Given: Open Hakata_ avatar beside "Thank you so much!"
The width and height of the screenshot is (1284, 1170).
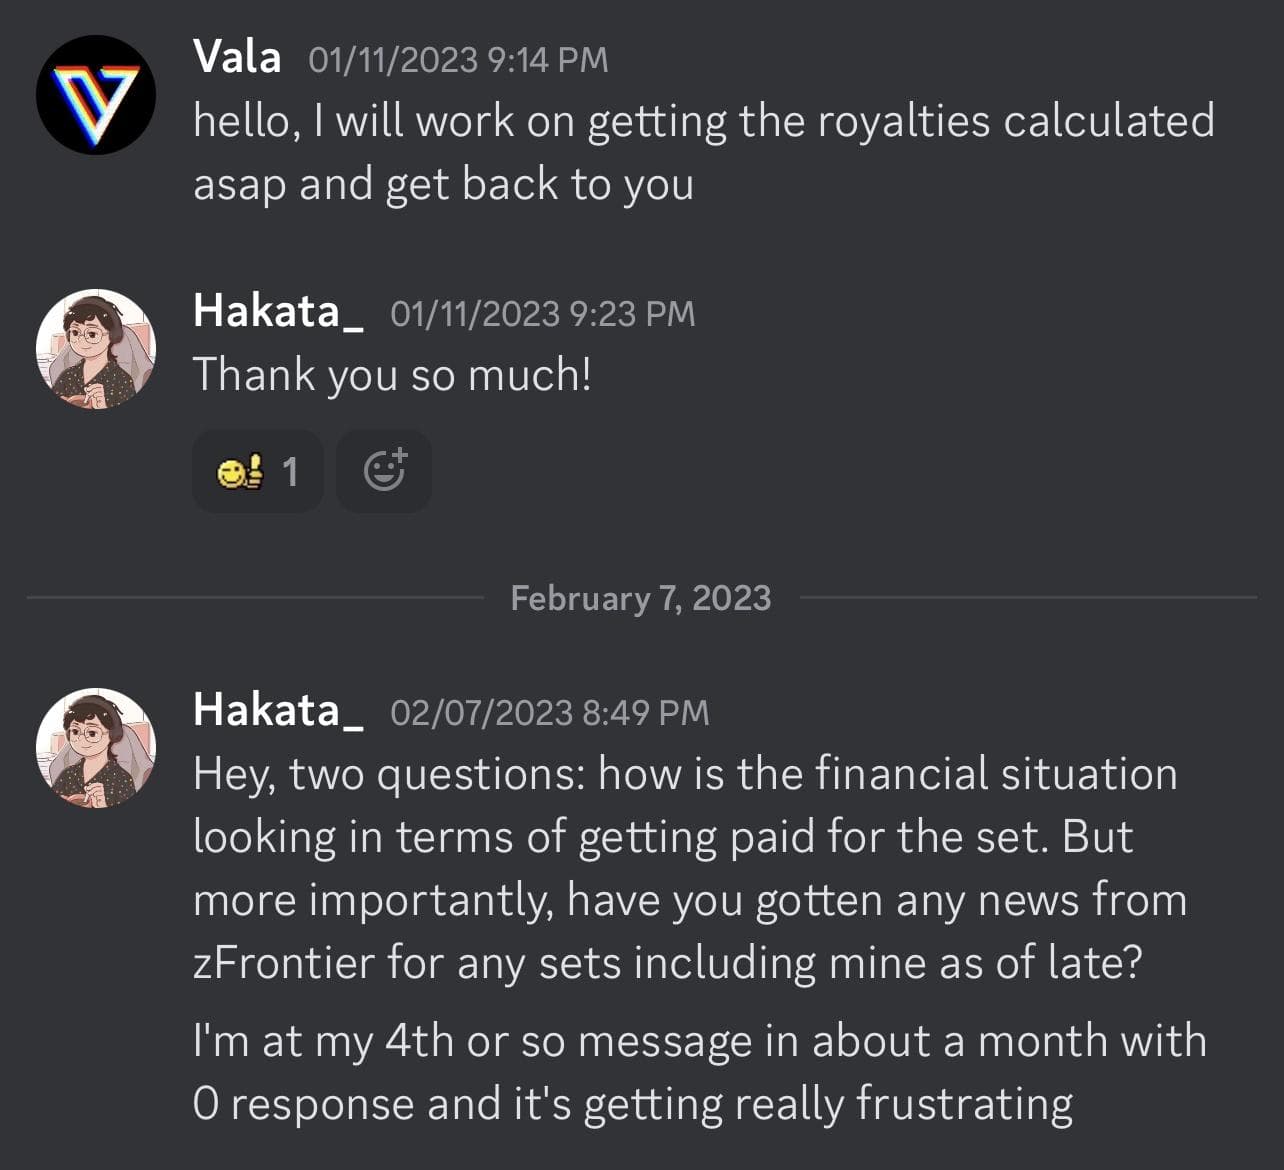Looking at the screenshot, I should (96, 349).
